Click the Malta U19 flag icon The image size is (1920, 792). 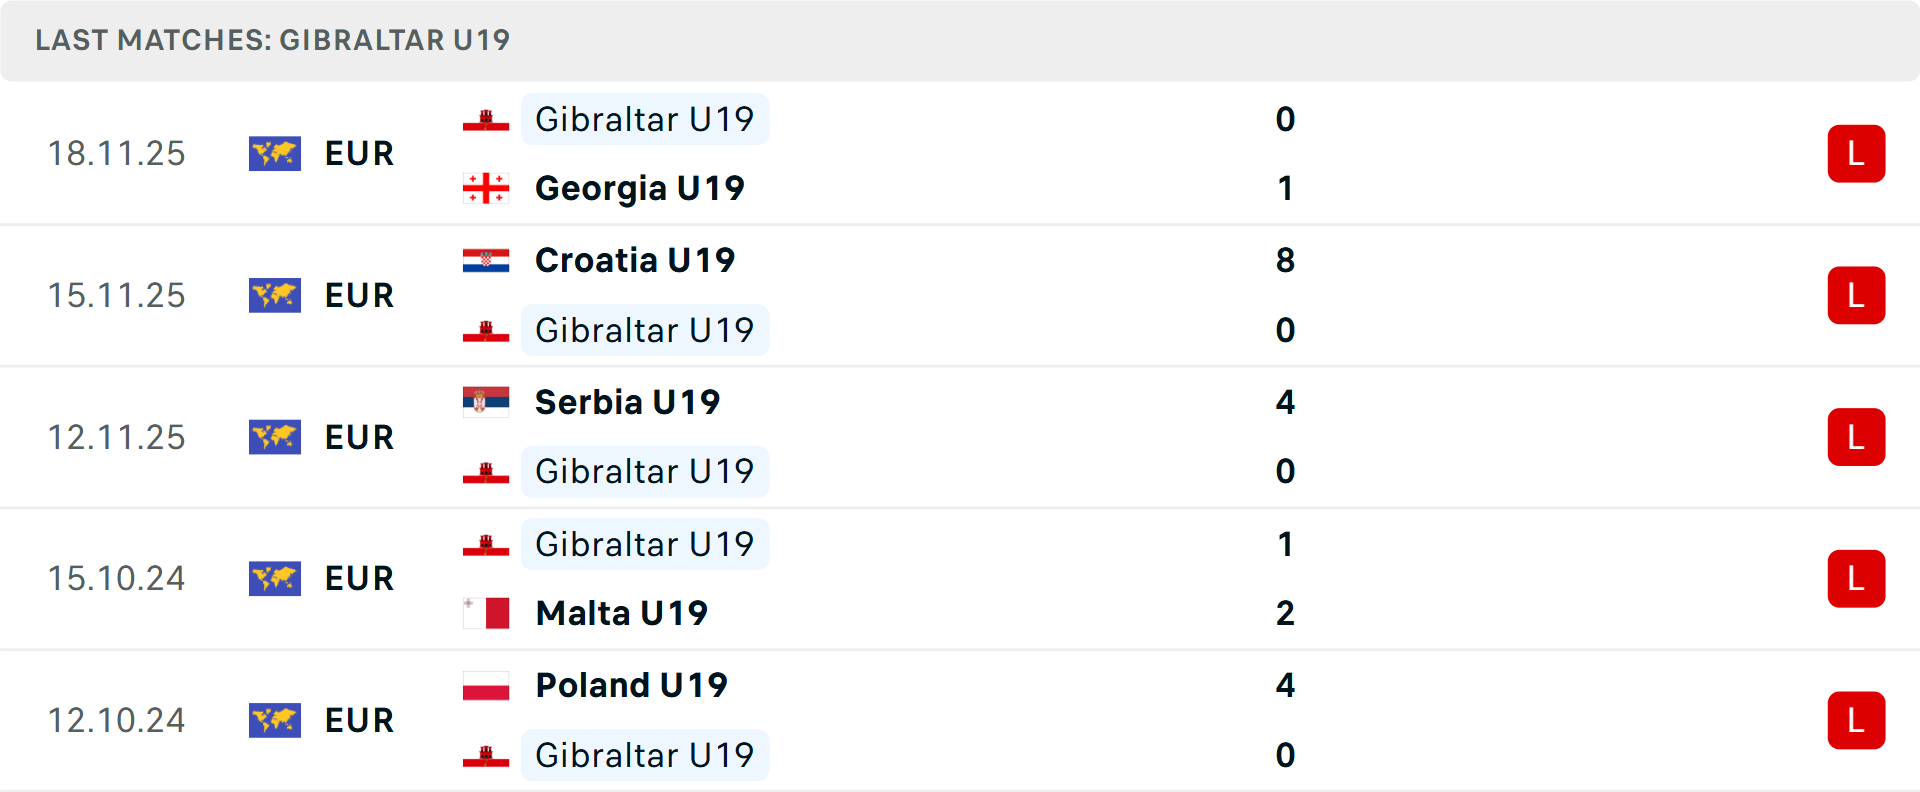click(x=486, y=613)
